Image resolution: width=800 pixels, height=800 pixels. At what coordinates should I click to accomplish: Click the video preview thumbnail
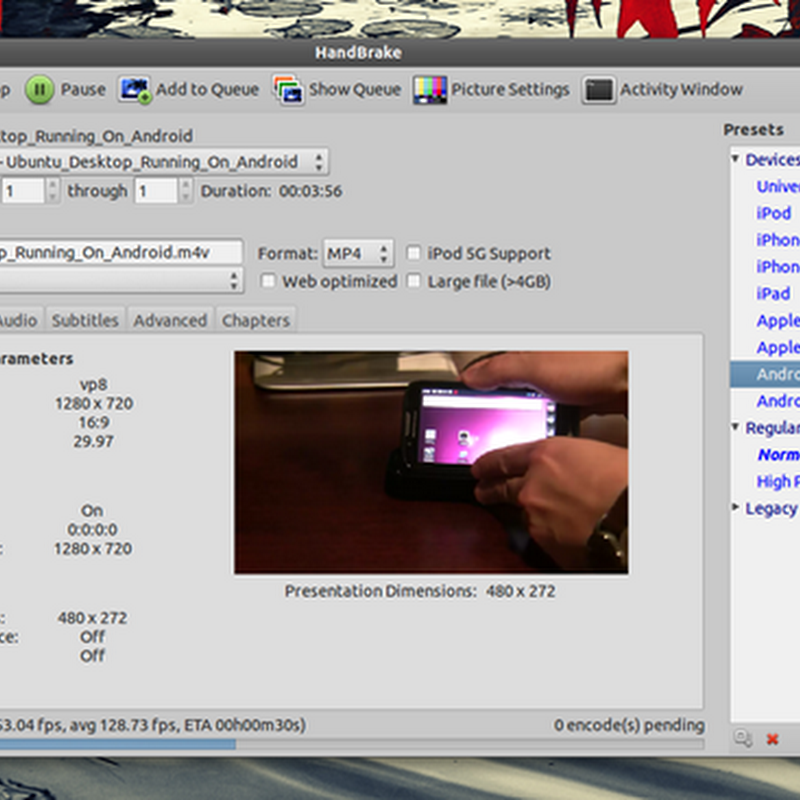pos(431,462)
